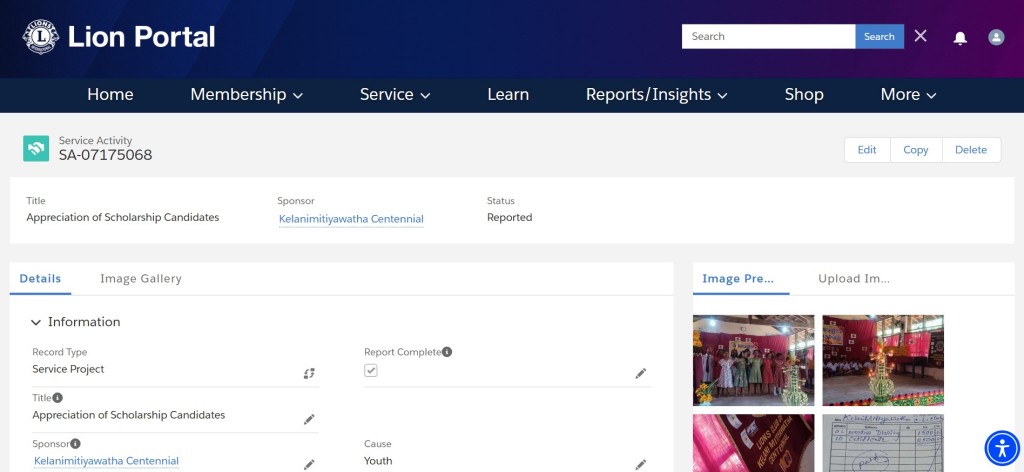Expand the Membership menu
Screen dimensions: 1024x472
(246, 95)
